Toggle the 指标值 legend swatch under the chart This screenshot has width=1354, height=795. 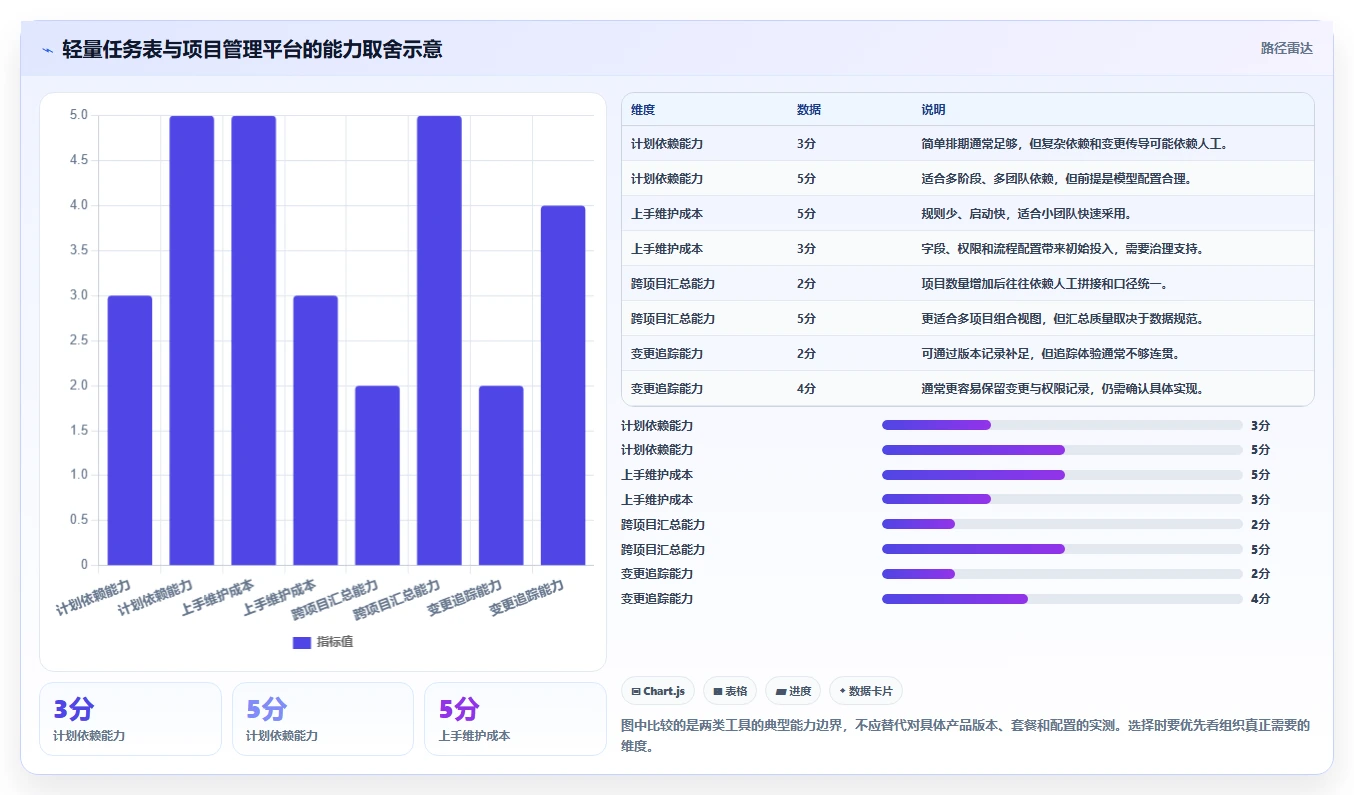pyautogui.click(x=302, y=642)
